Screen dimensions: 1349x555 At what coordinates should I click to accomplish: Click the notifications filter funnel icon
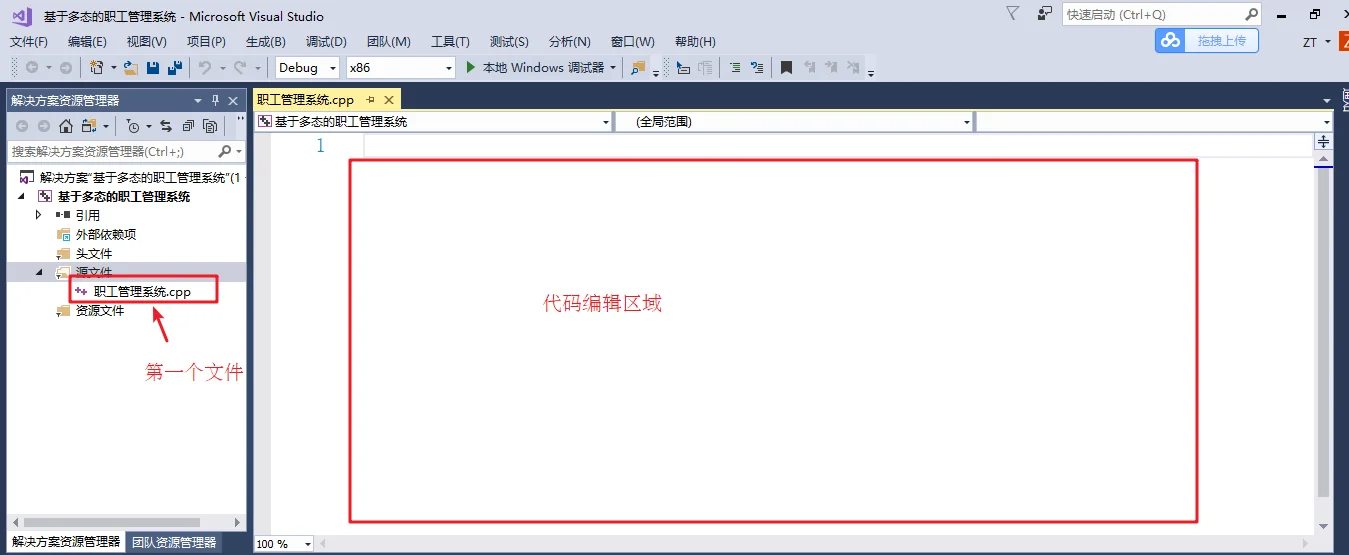(1013, 13)
